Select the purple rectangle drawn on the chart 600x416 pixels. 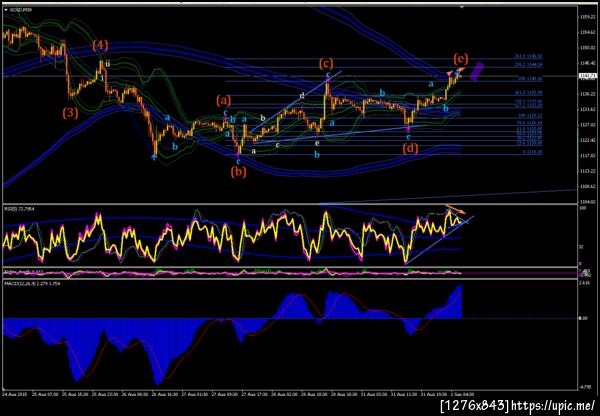click(x=477, y=72)
